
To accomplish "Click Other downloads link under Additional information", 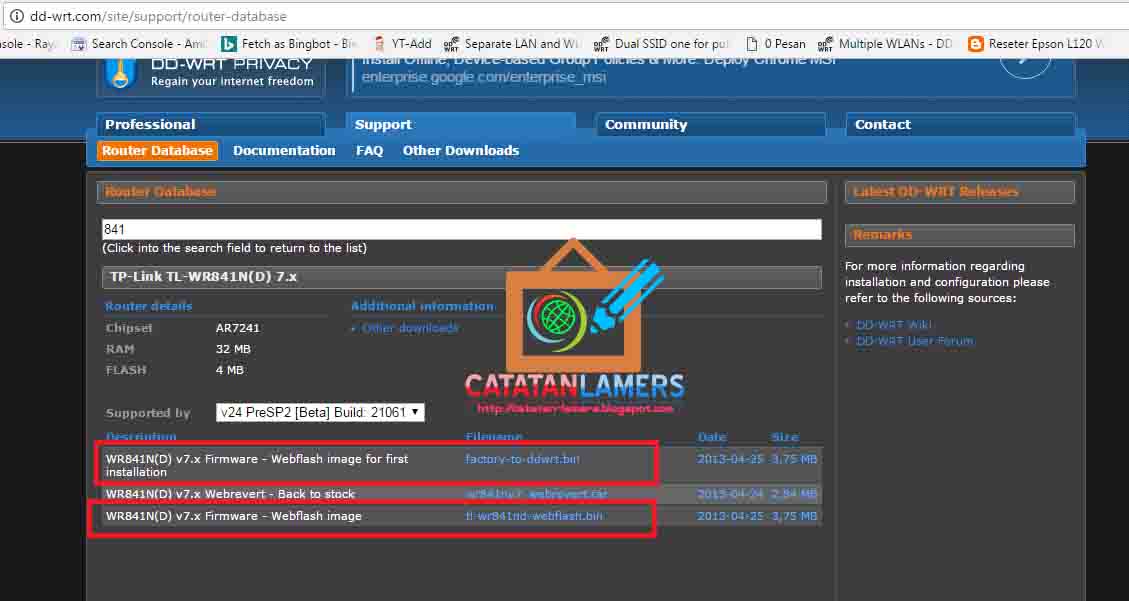I will [x=410, y=328].
